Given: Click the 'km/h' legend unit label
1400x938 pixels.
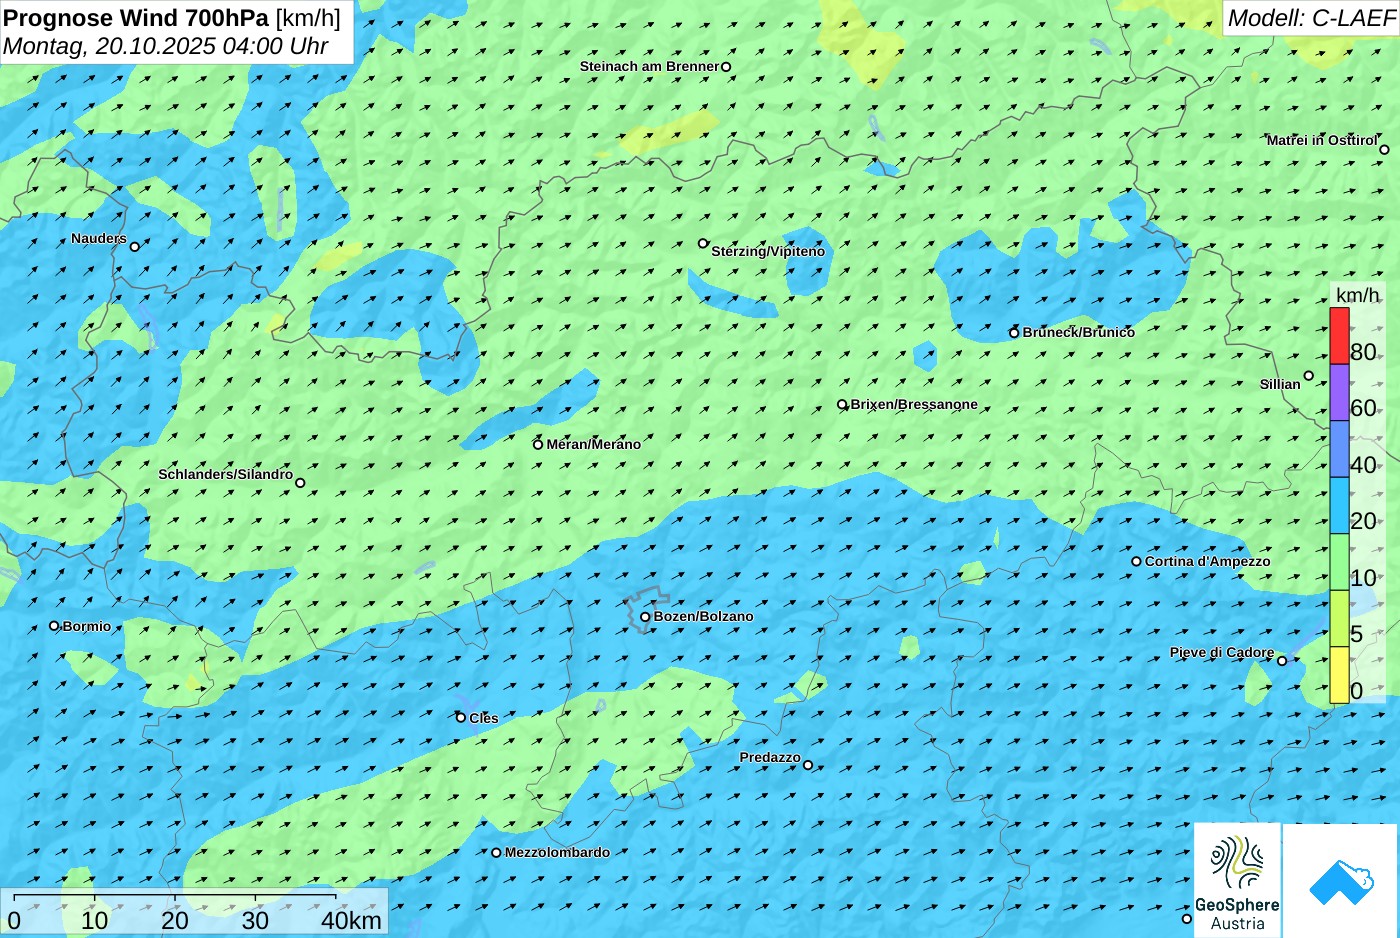Looking at the screenshot, I should coord(1357,294).
